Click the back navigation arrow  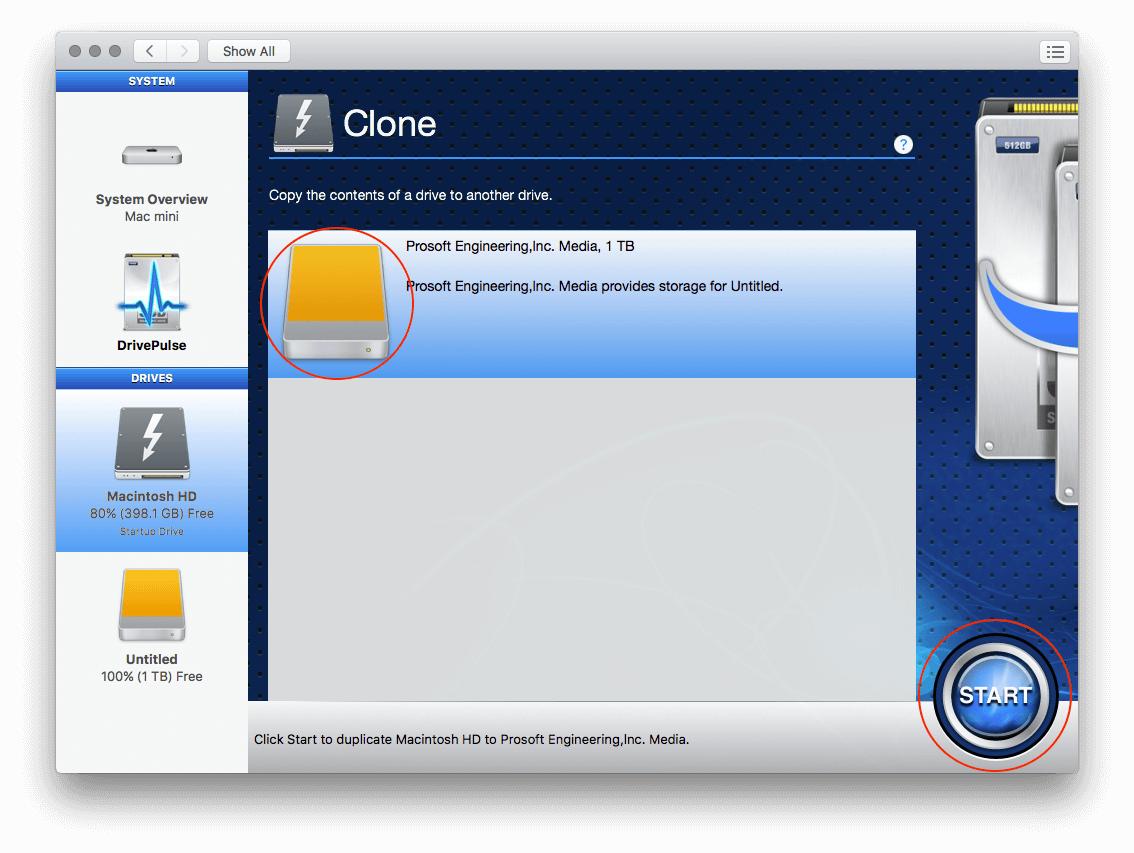pos(149,51)
